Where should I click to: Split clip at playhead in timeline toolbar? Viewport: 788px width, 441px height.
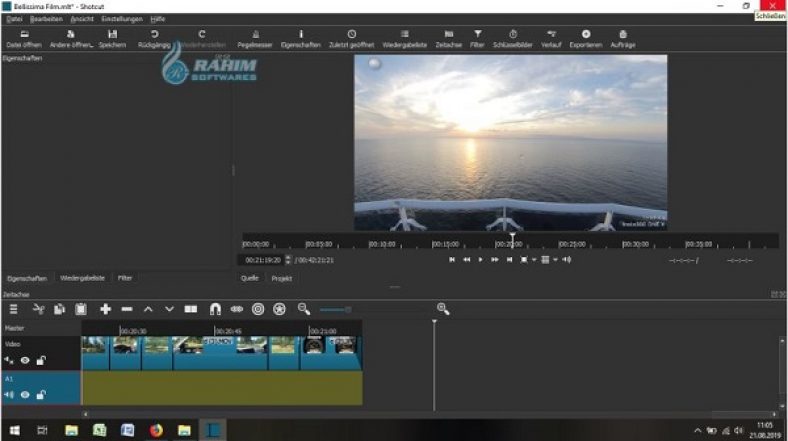[x=190, y=309]
